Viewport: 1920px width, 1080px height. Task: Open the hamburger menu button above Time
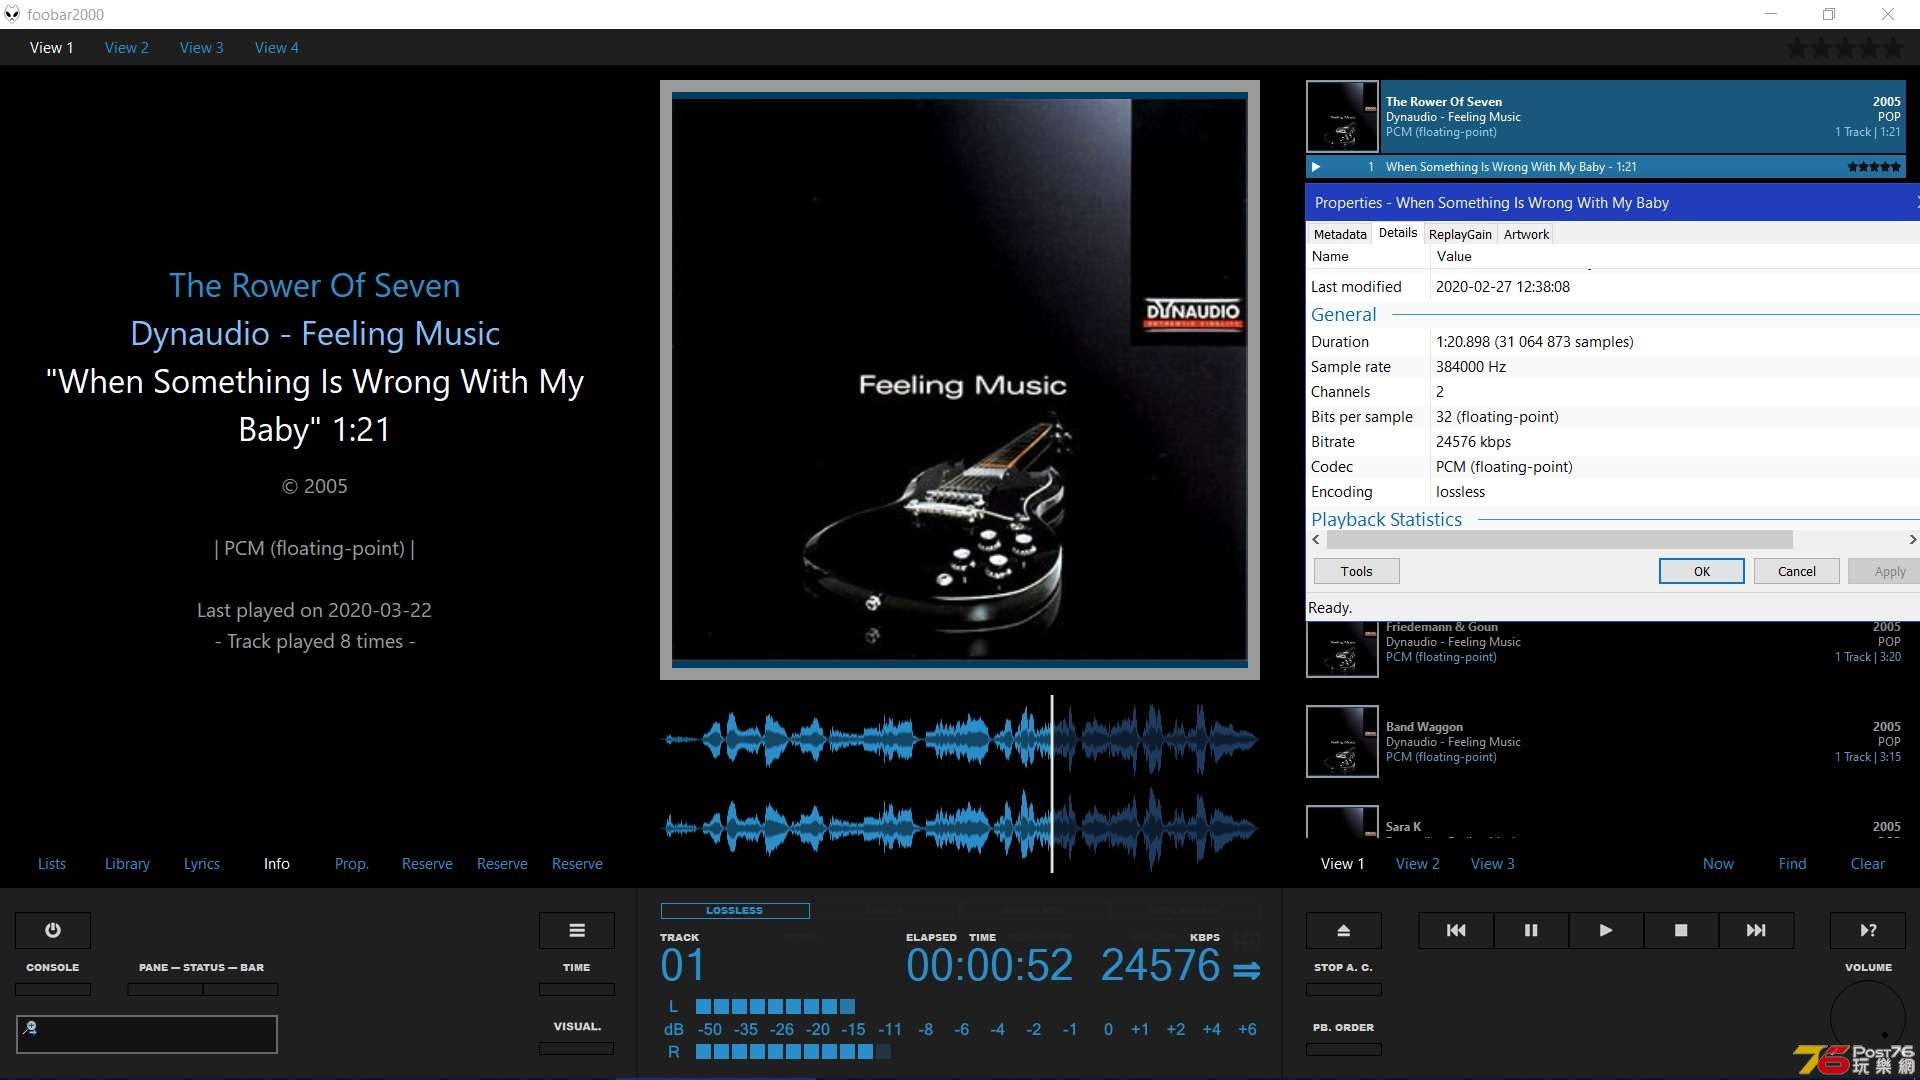coord(577,930)
